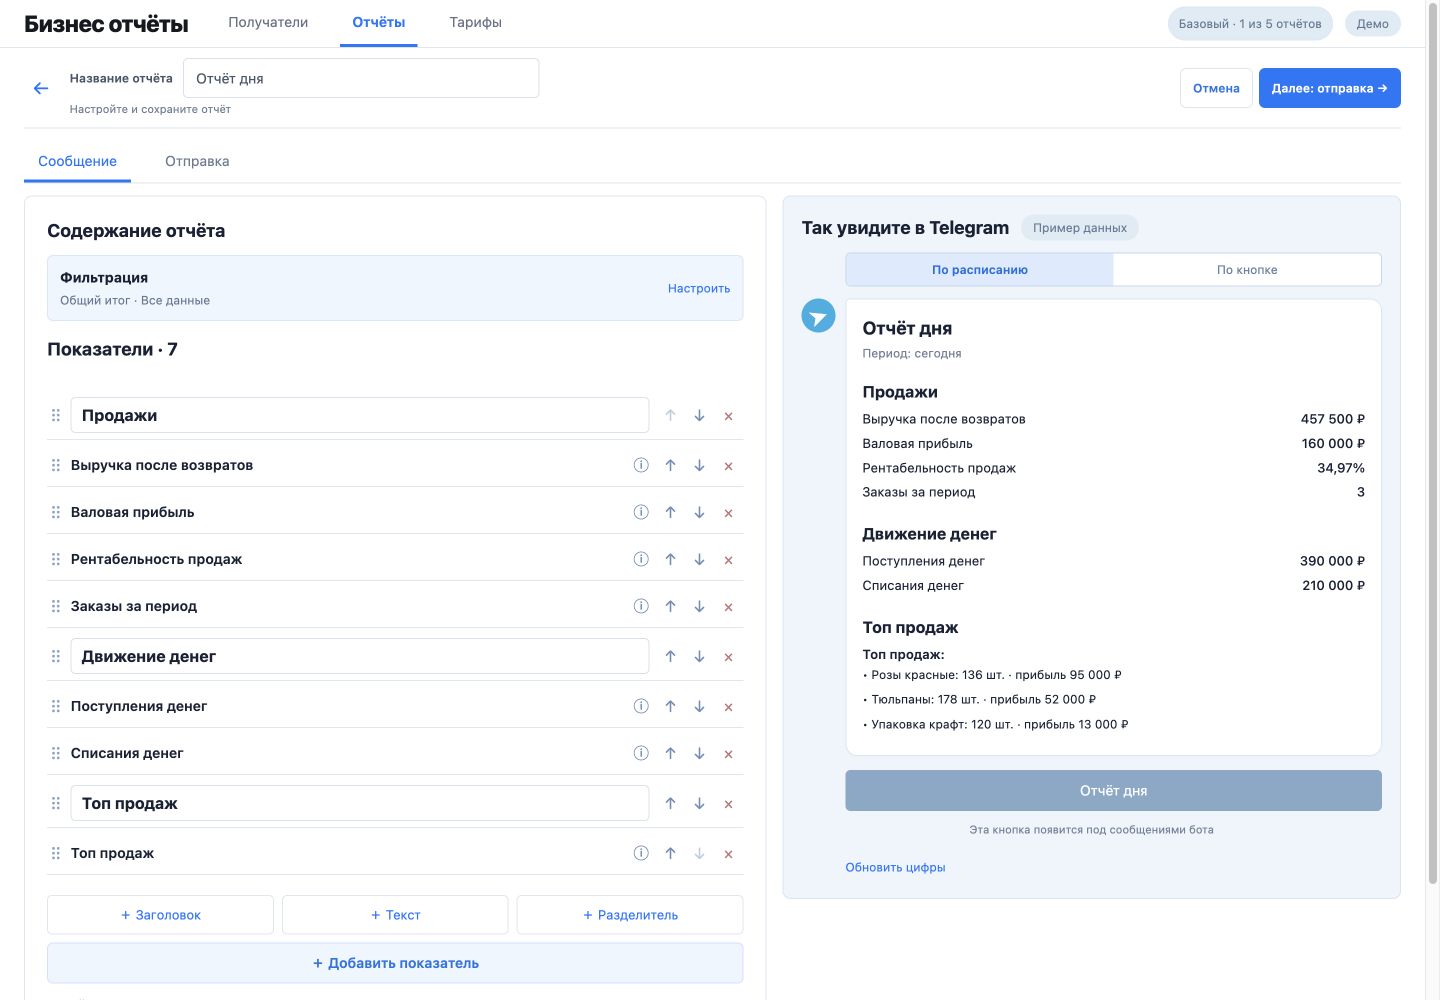Go to the Тарифы navigation tab
Viewport: 1440px width, 1000px height.
pyautogui.click(x=475, y=22)
